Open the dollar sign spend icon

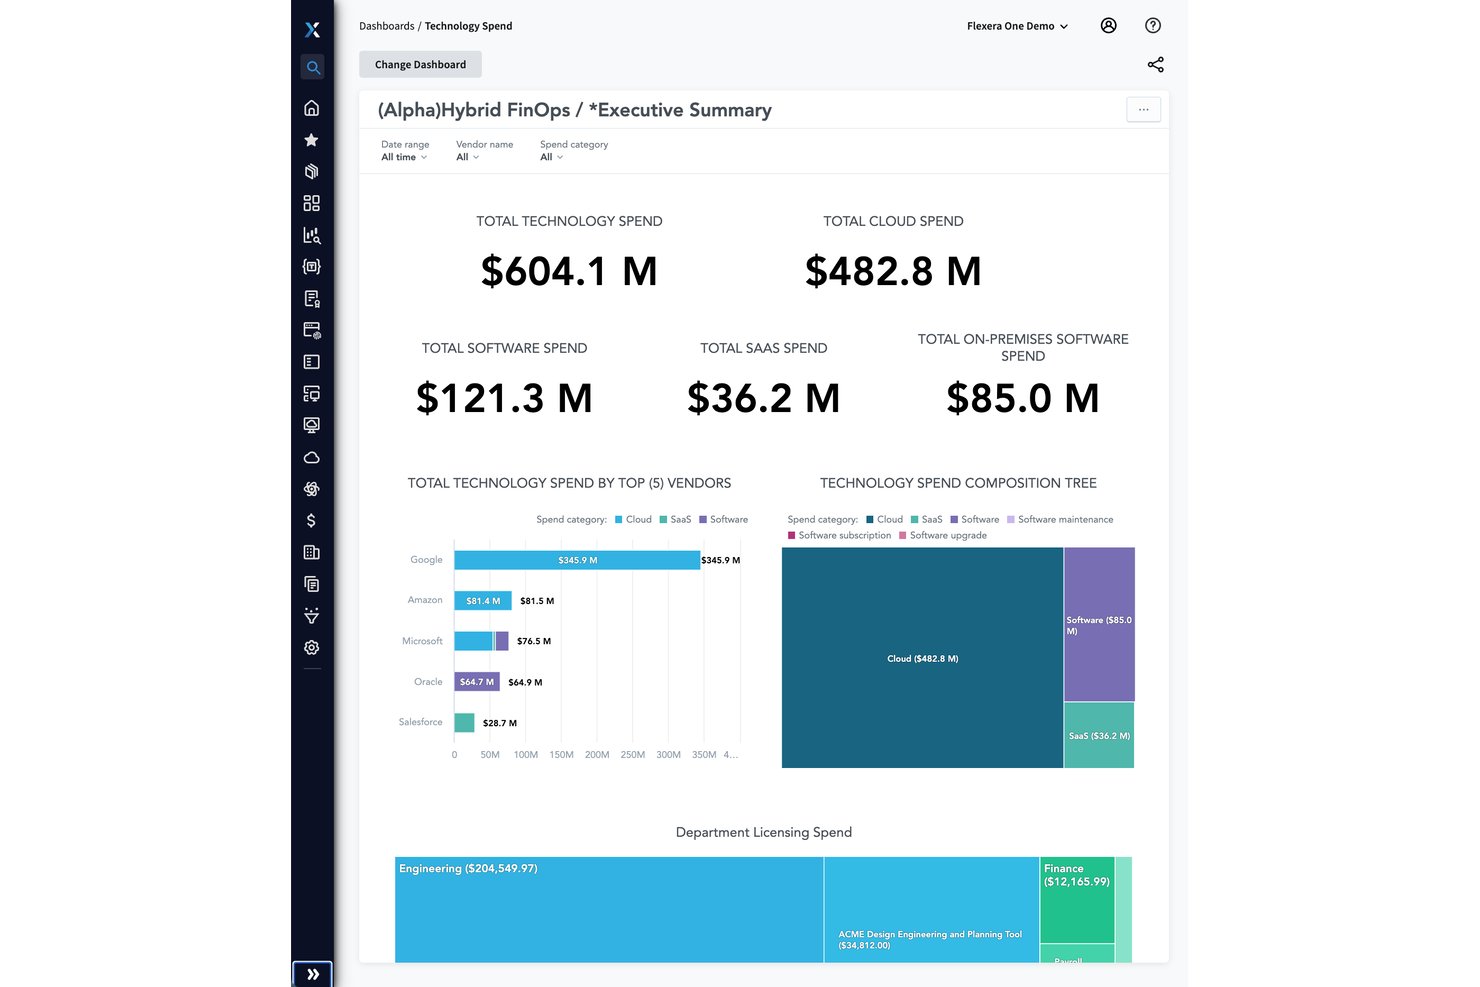pyautogui.click(x=312, y=521)
